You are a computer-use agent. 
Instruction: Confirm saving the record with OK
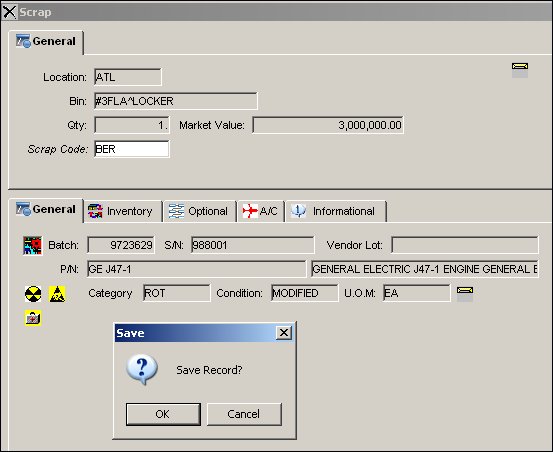point(163,414)
